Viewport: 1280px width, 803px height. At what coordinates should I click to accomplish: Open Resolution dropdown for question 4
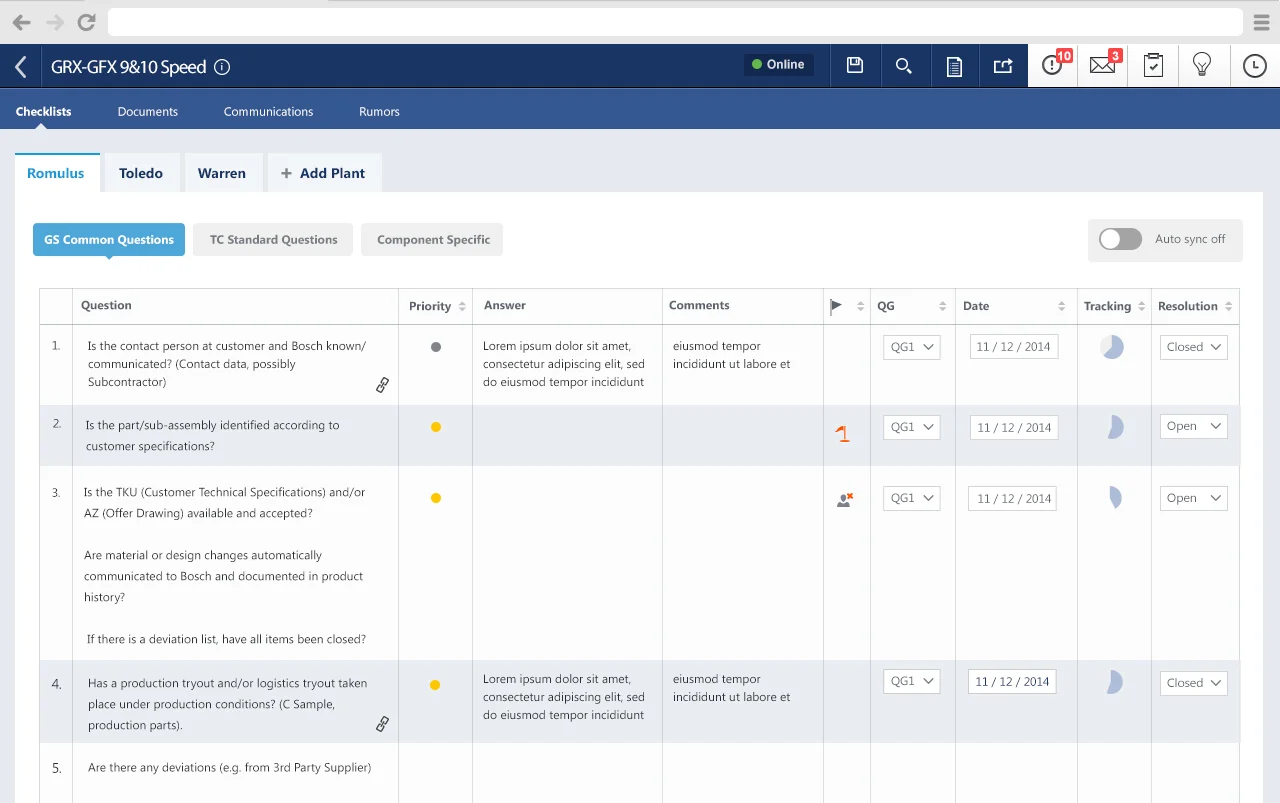tap(1194, 683)
